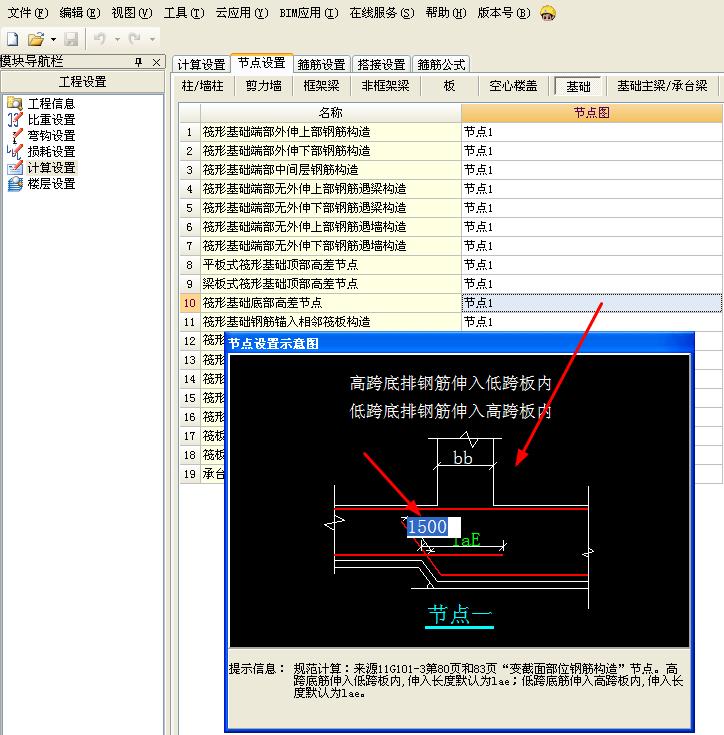The image size is (724, 735).
Task: Expand the Redo history dropdown arrow
Action: point(152,39)
